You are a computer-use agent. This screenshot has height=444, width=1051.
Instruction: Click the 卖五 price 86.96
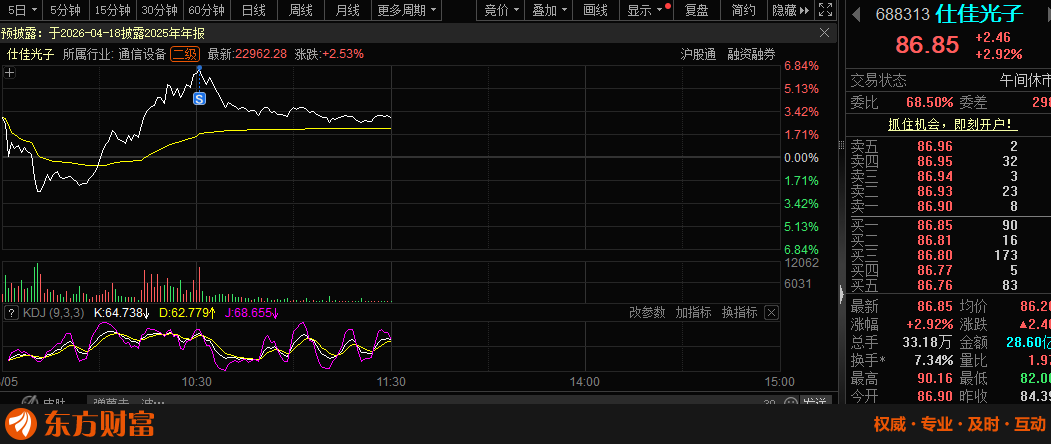(x=935, y=146)
